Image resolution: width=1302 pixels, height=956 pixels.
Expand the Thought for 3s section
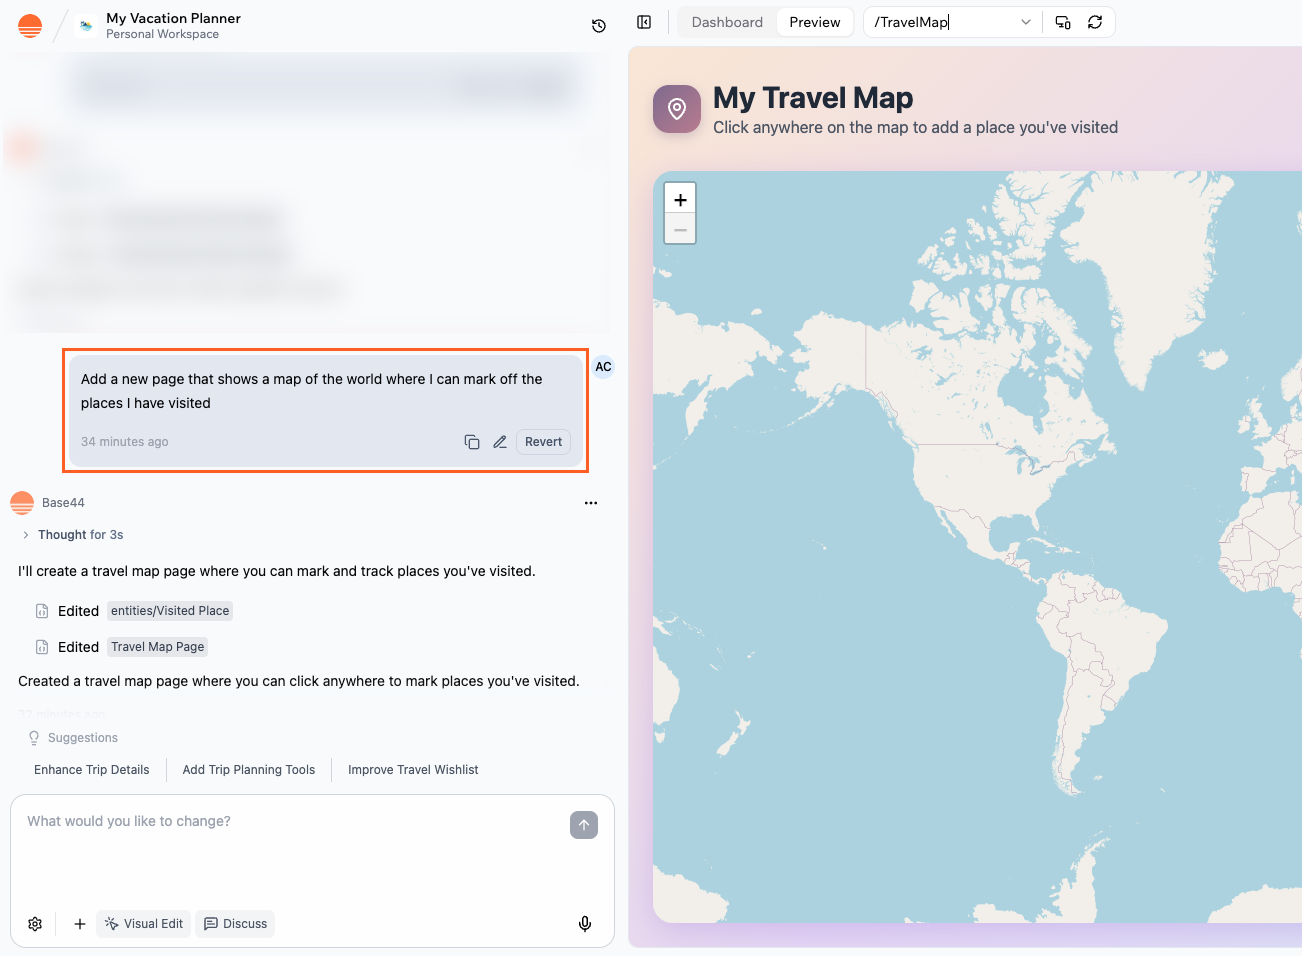click(70, 534)
